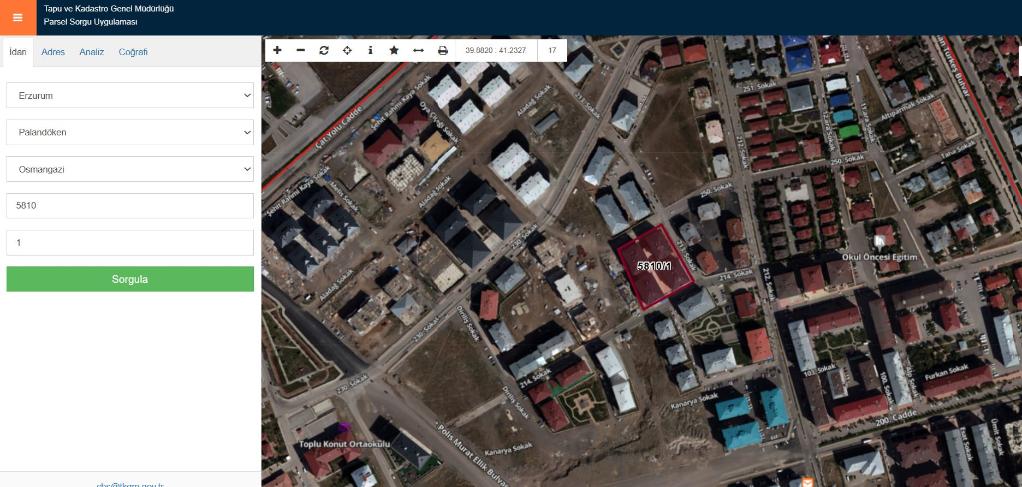Open the Coğrafi tab

click(x=133, y=52)
